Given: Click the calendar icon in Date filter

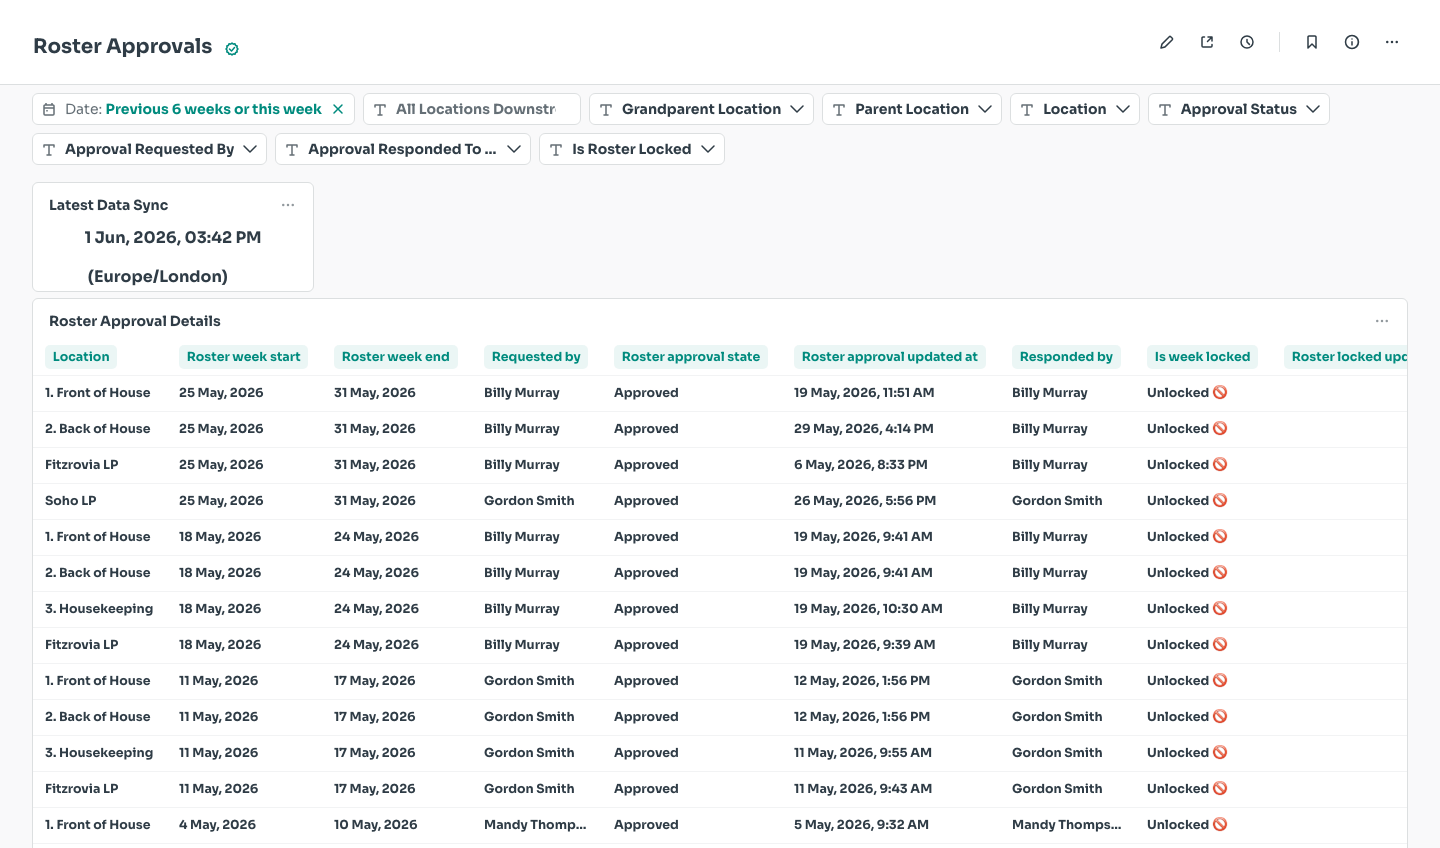Looking at the screenshot, I should tap(49, 109).
